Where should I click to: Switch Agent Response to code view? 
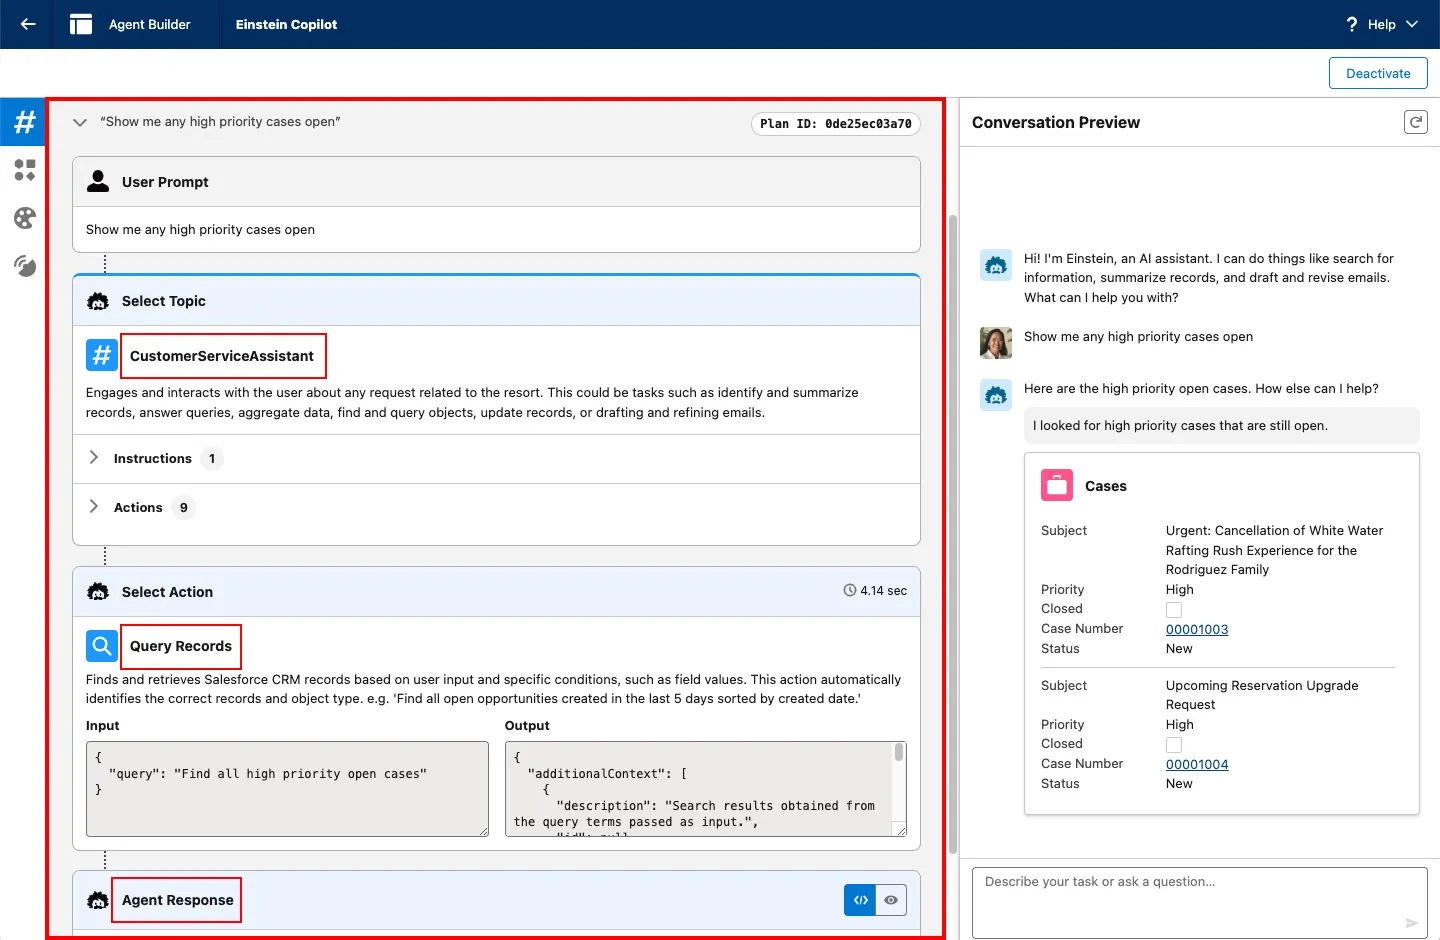pyautogui.click(x=860, y=900)
